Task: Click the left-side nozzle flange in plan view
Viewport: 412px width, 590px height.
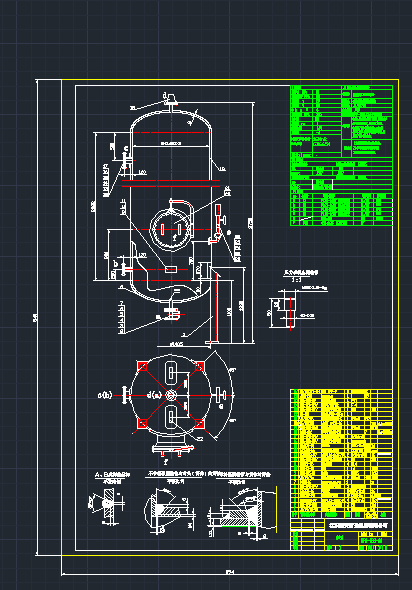Action: (x=126, y=395)
